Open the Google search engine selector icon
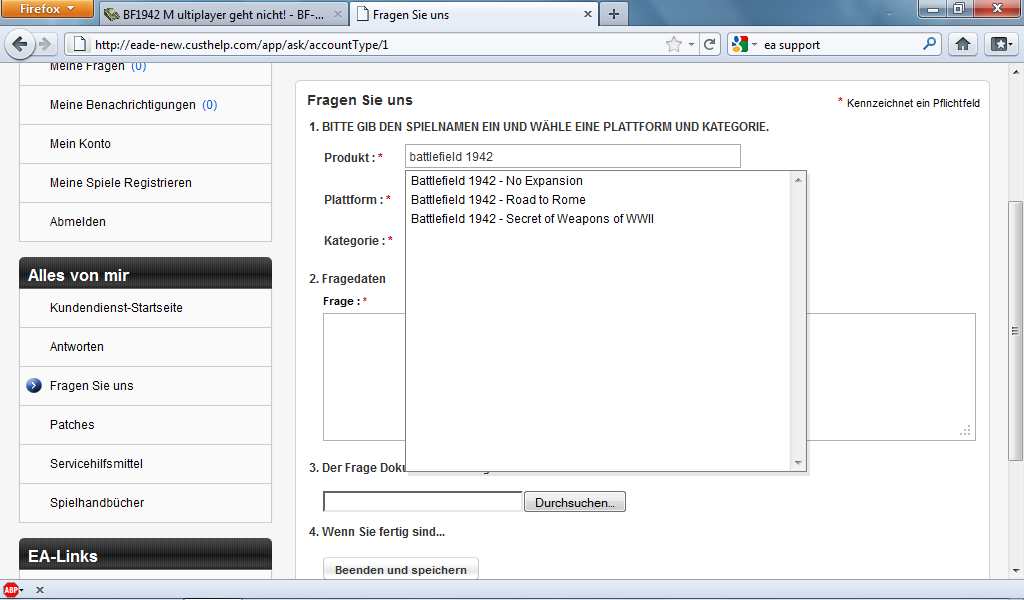 740,44
